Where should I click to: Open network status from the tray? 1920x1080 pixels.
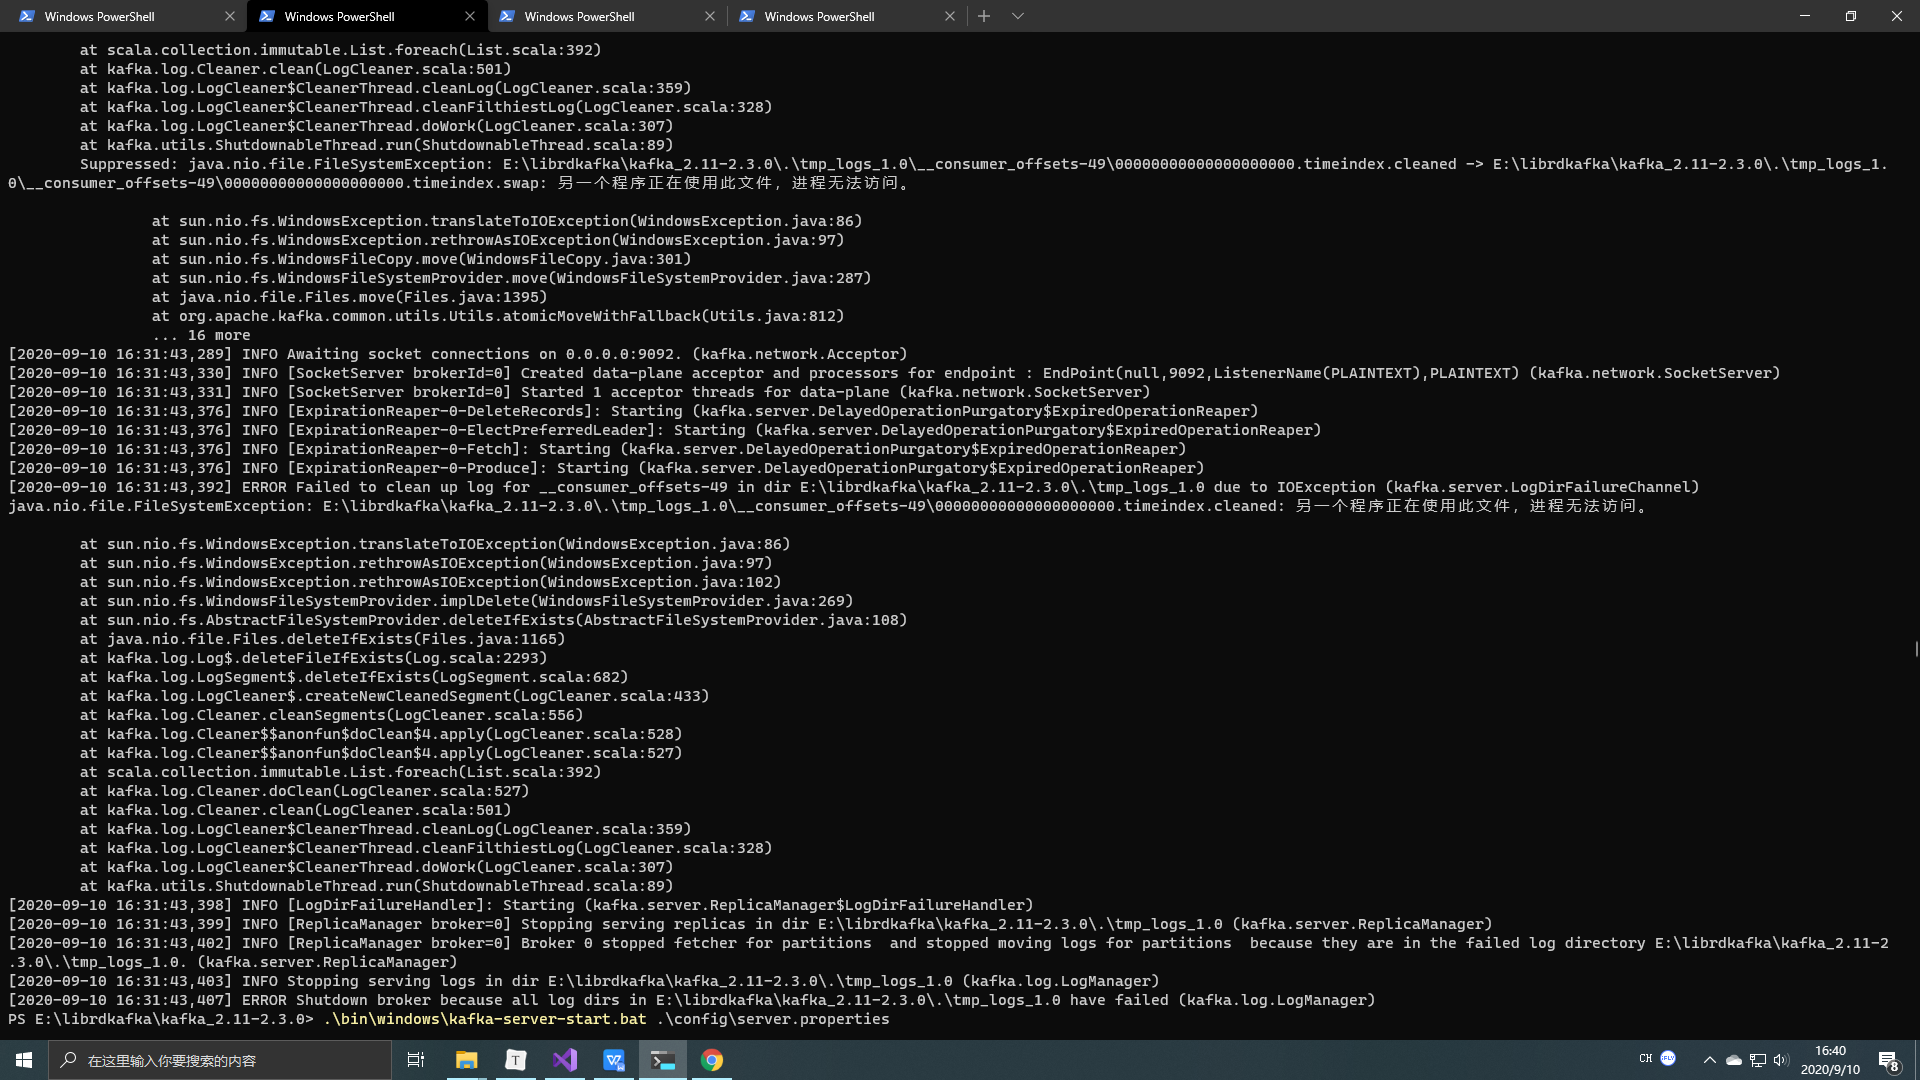tap(1757, 1059)
